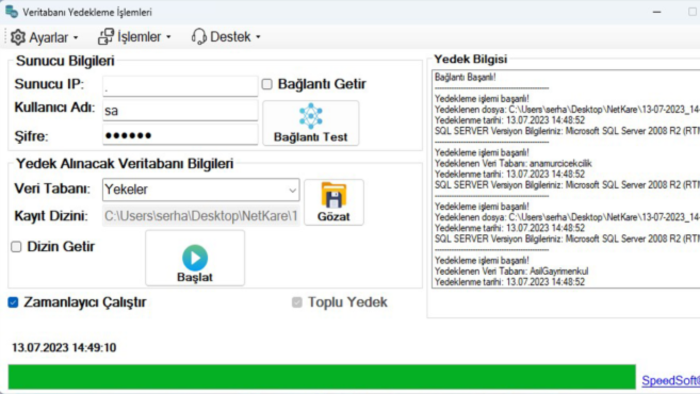Click in the Sunucu IP field
Screen dimensions: 700x394
180,86
